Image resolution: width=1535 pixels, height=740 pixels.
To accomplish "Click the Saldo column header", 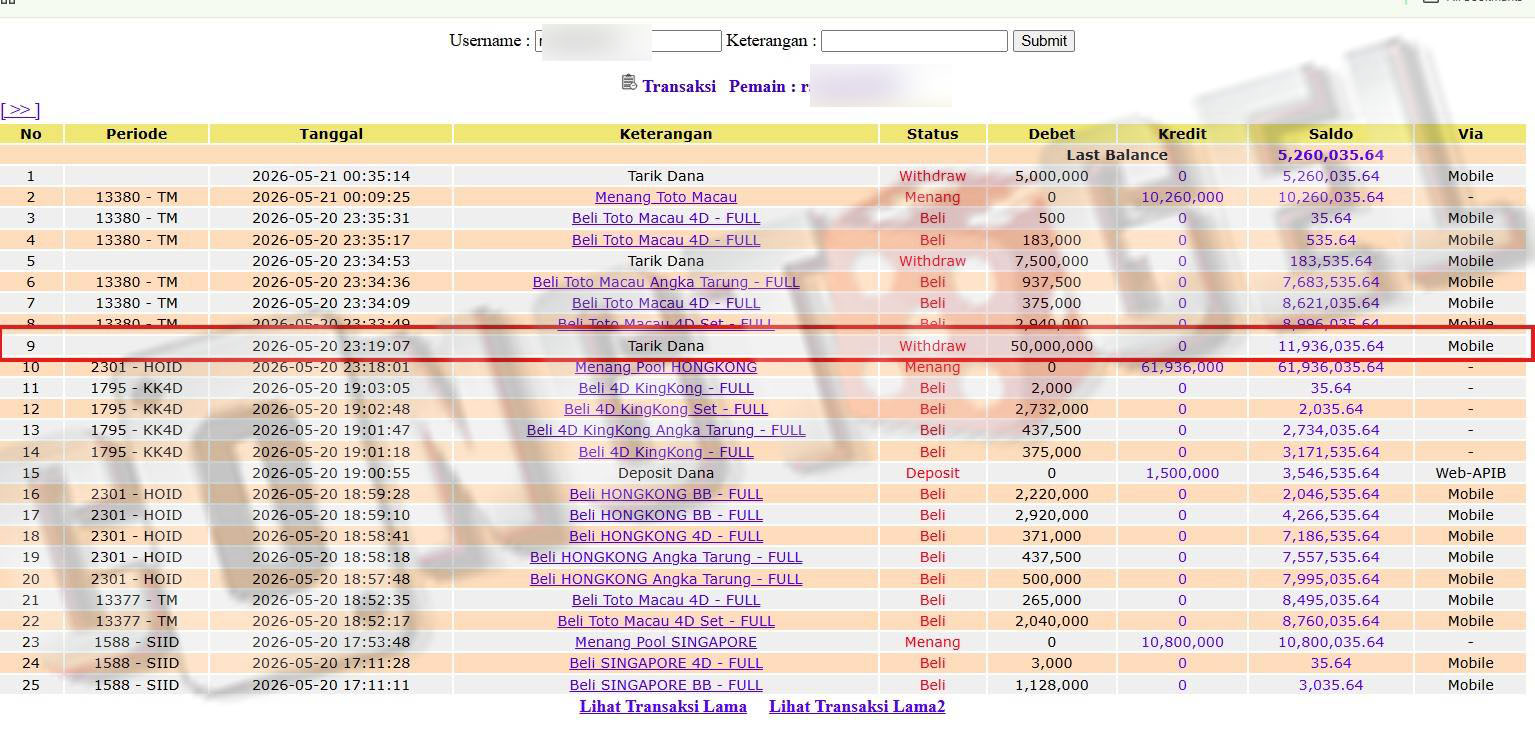I will [1331, 134].
